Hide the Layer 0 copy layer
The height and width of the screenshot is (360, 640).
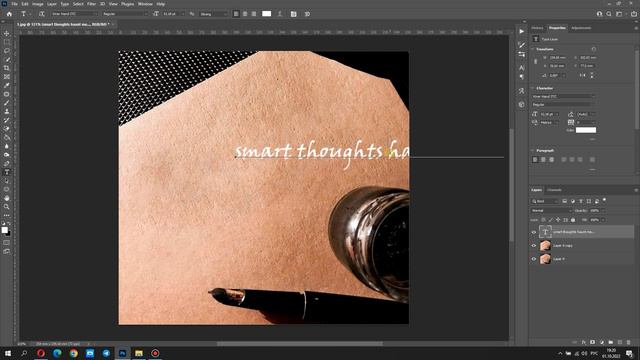point(533,245)
